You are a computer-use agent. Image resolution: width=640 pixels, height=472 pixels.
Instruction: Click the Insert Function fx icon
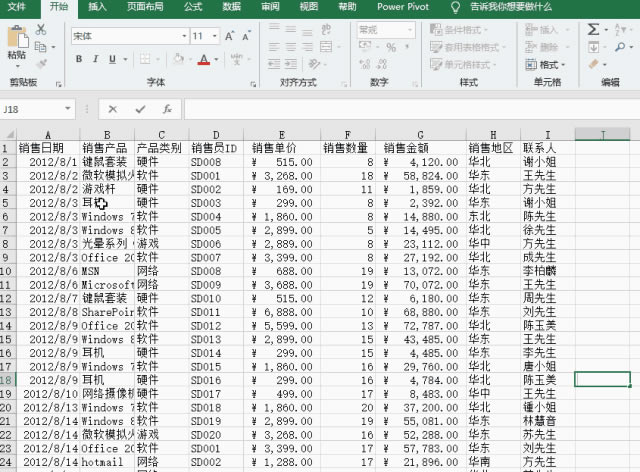(x=166, y=109)
